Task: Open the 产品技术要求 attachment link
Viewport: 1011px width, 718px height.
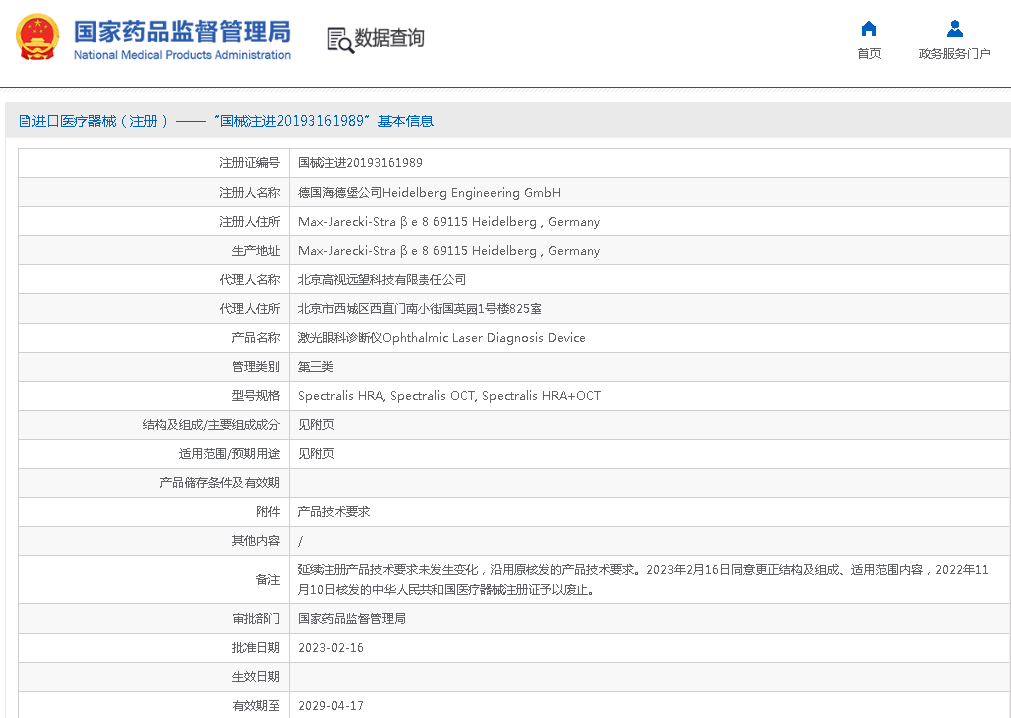Action: click(334, 512)
